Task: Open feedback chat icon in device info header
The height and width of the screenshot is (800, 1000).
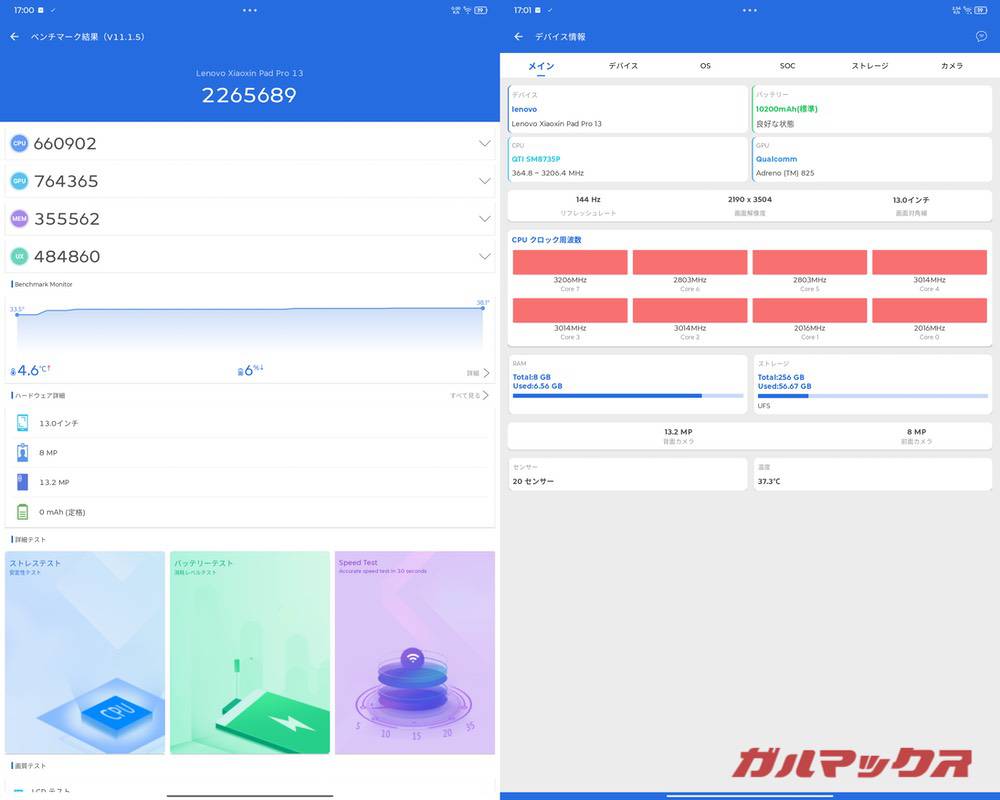Action: coord(981,37)
